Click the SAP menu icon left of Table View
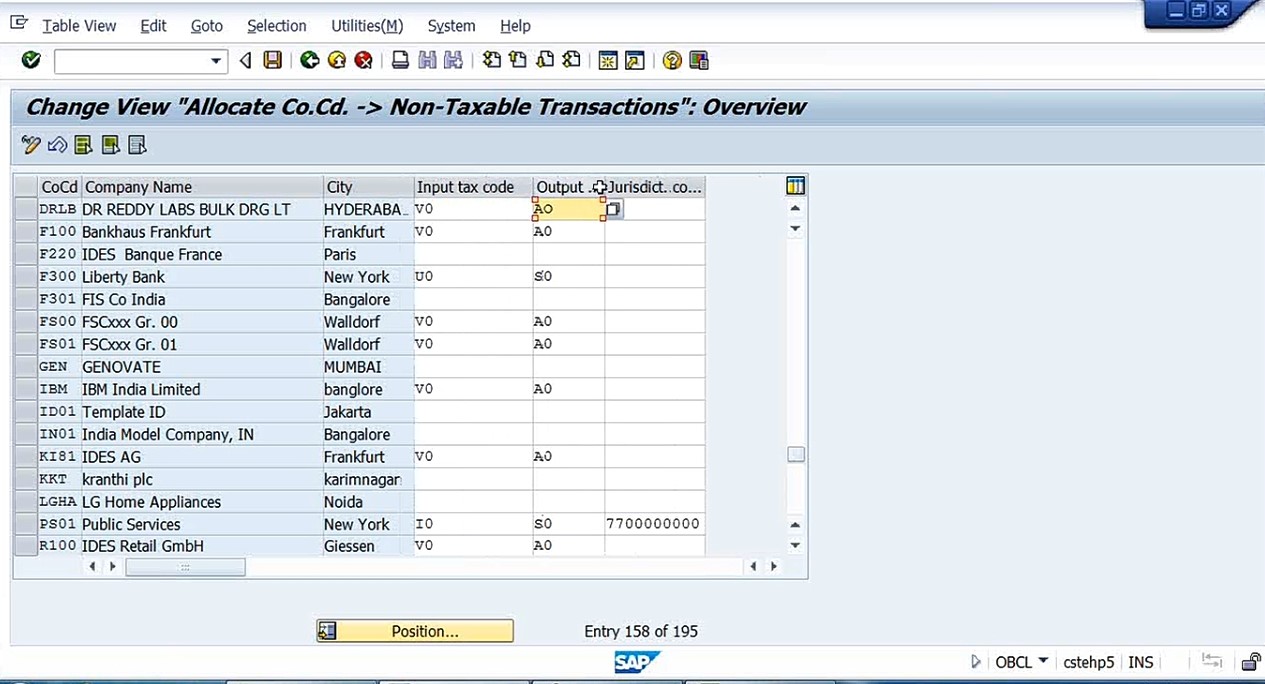Screen dimensions: 1265x684 tap(19, 22)
